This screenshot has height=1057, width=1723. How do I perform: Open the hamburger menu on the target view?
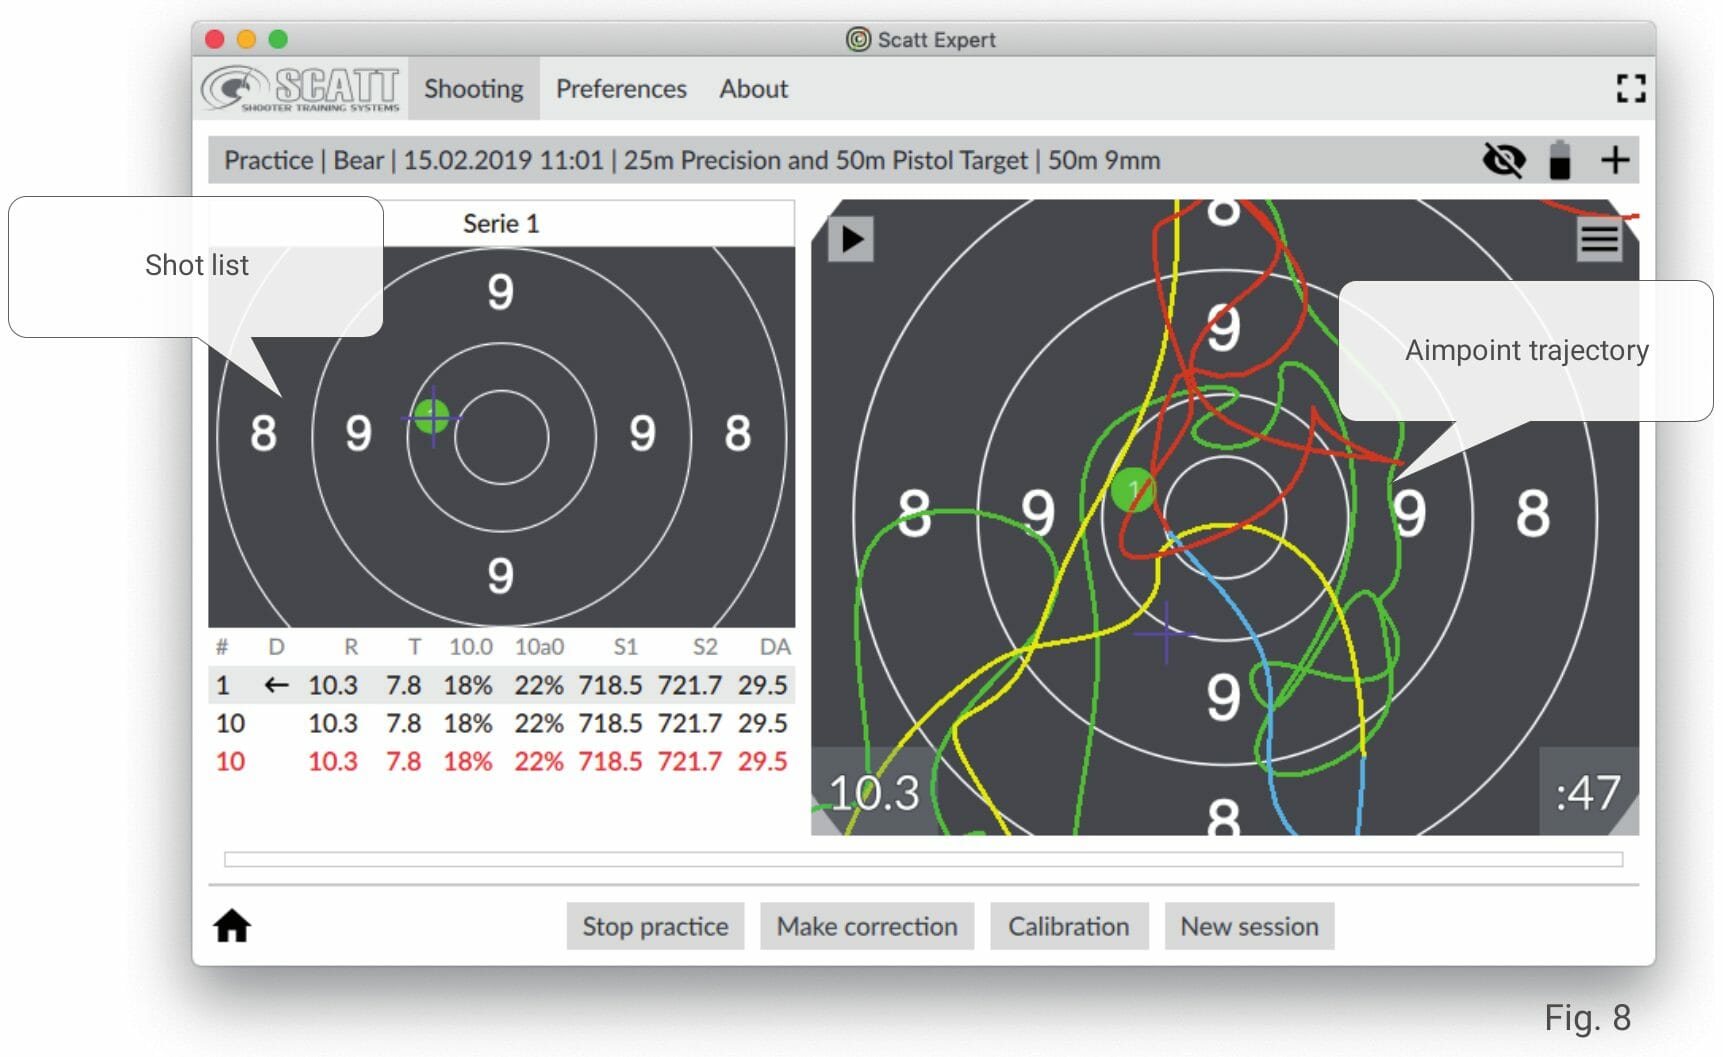[x=1599, y=239]
